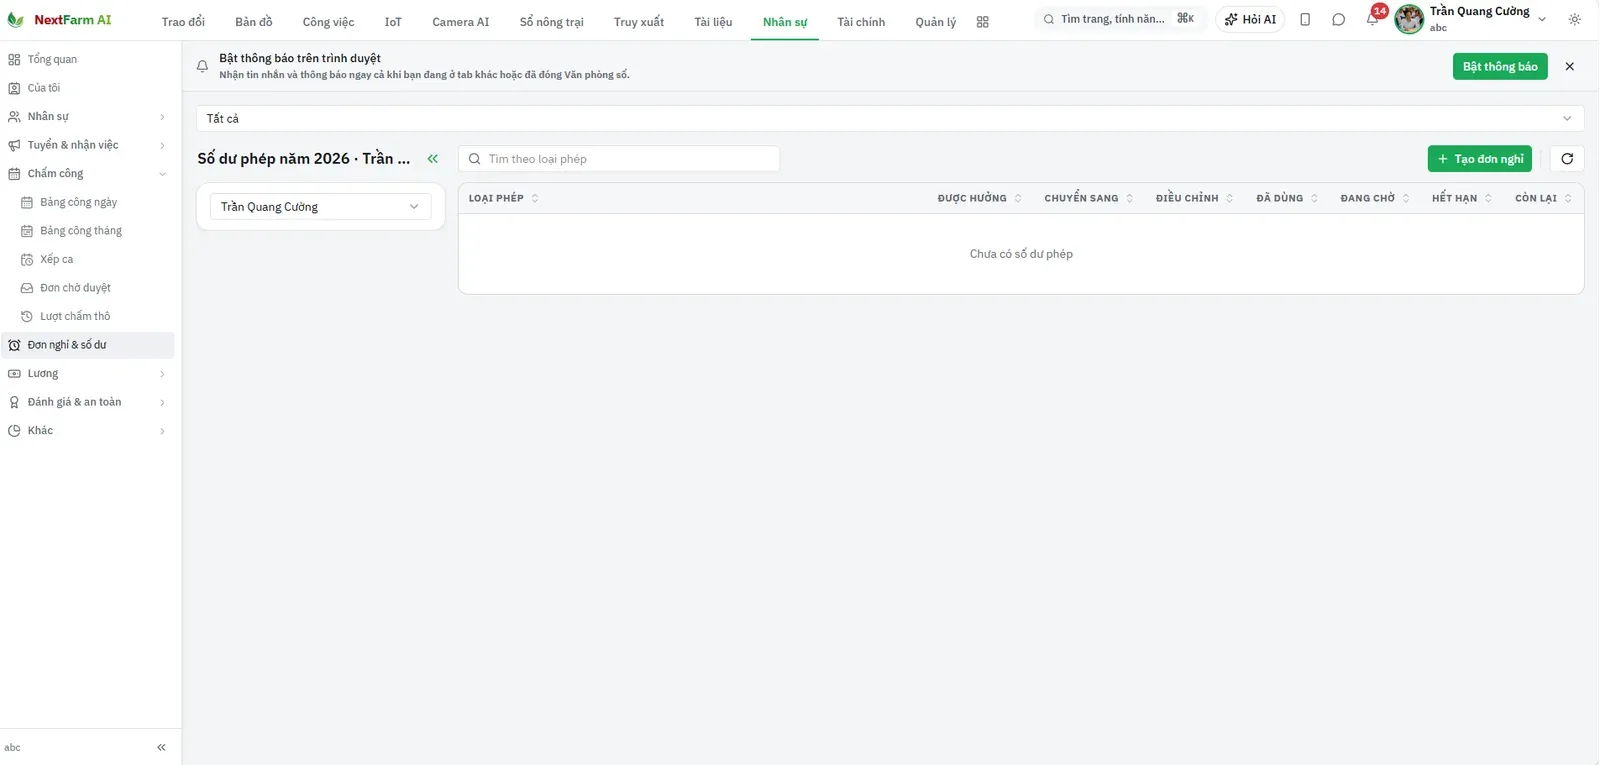The width and height of the screenshot is (1600, 765).
Task: Expand Tuyển & nhận việc sidebar group
Action: click(87, 145)
